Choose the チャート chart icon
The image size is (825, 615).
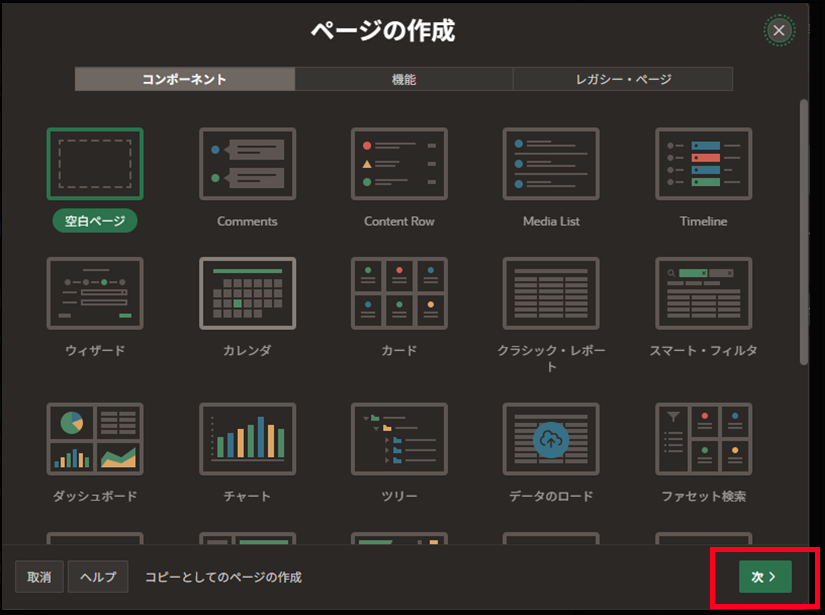247,440
